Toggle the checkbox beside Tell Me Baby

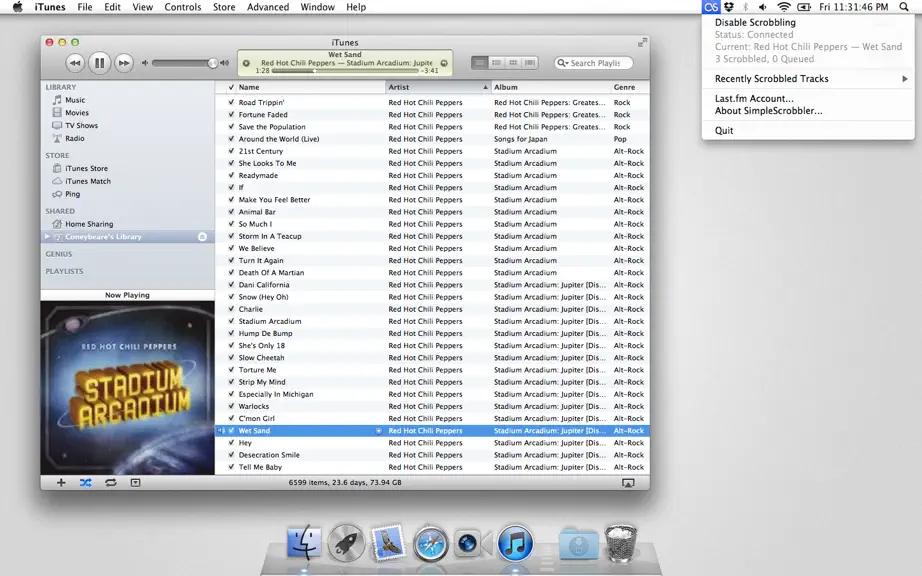click(231, 467)
